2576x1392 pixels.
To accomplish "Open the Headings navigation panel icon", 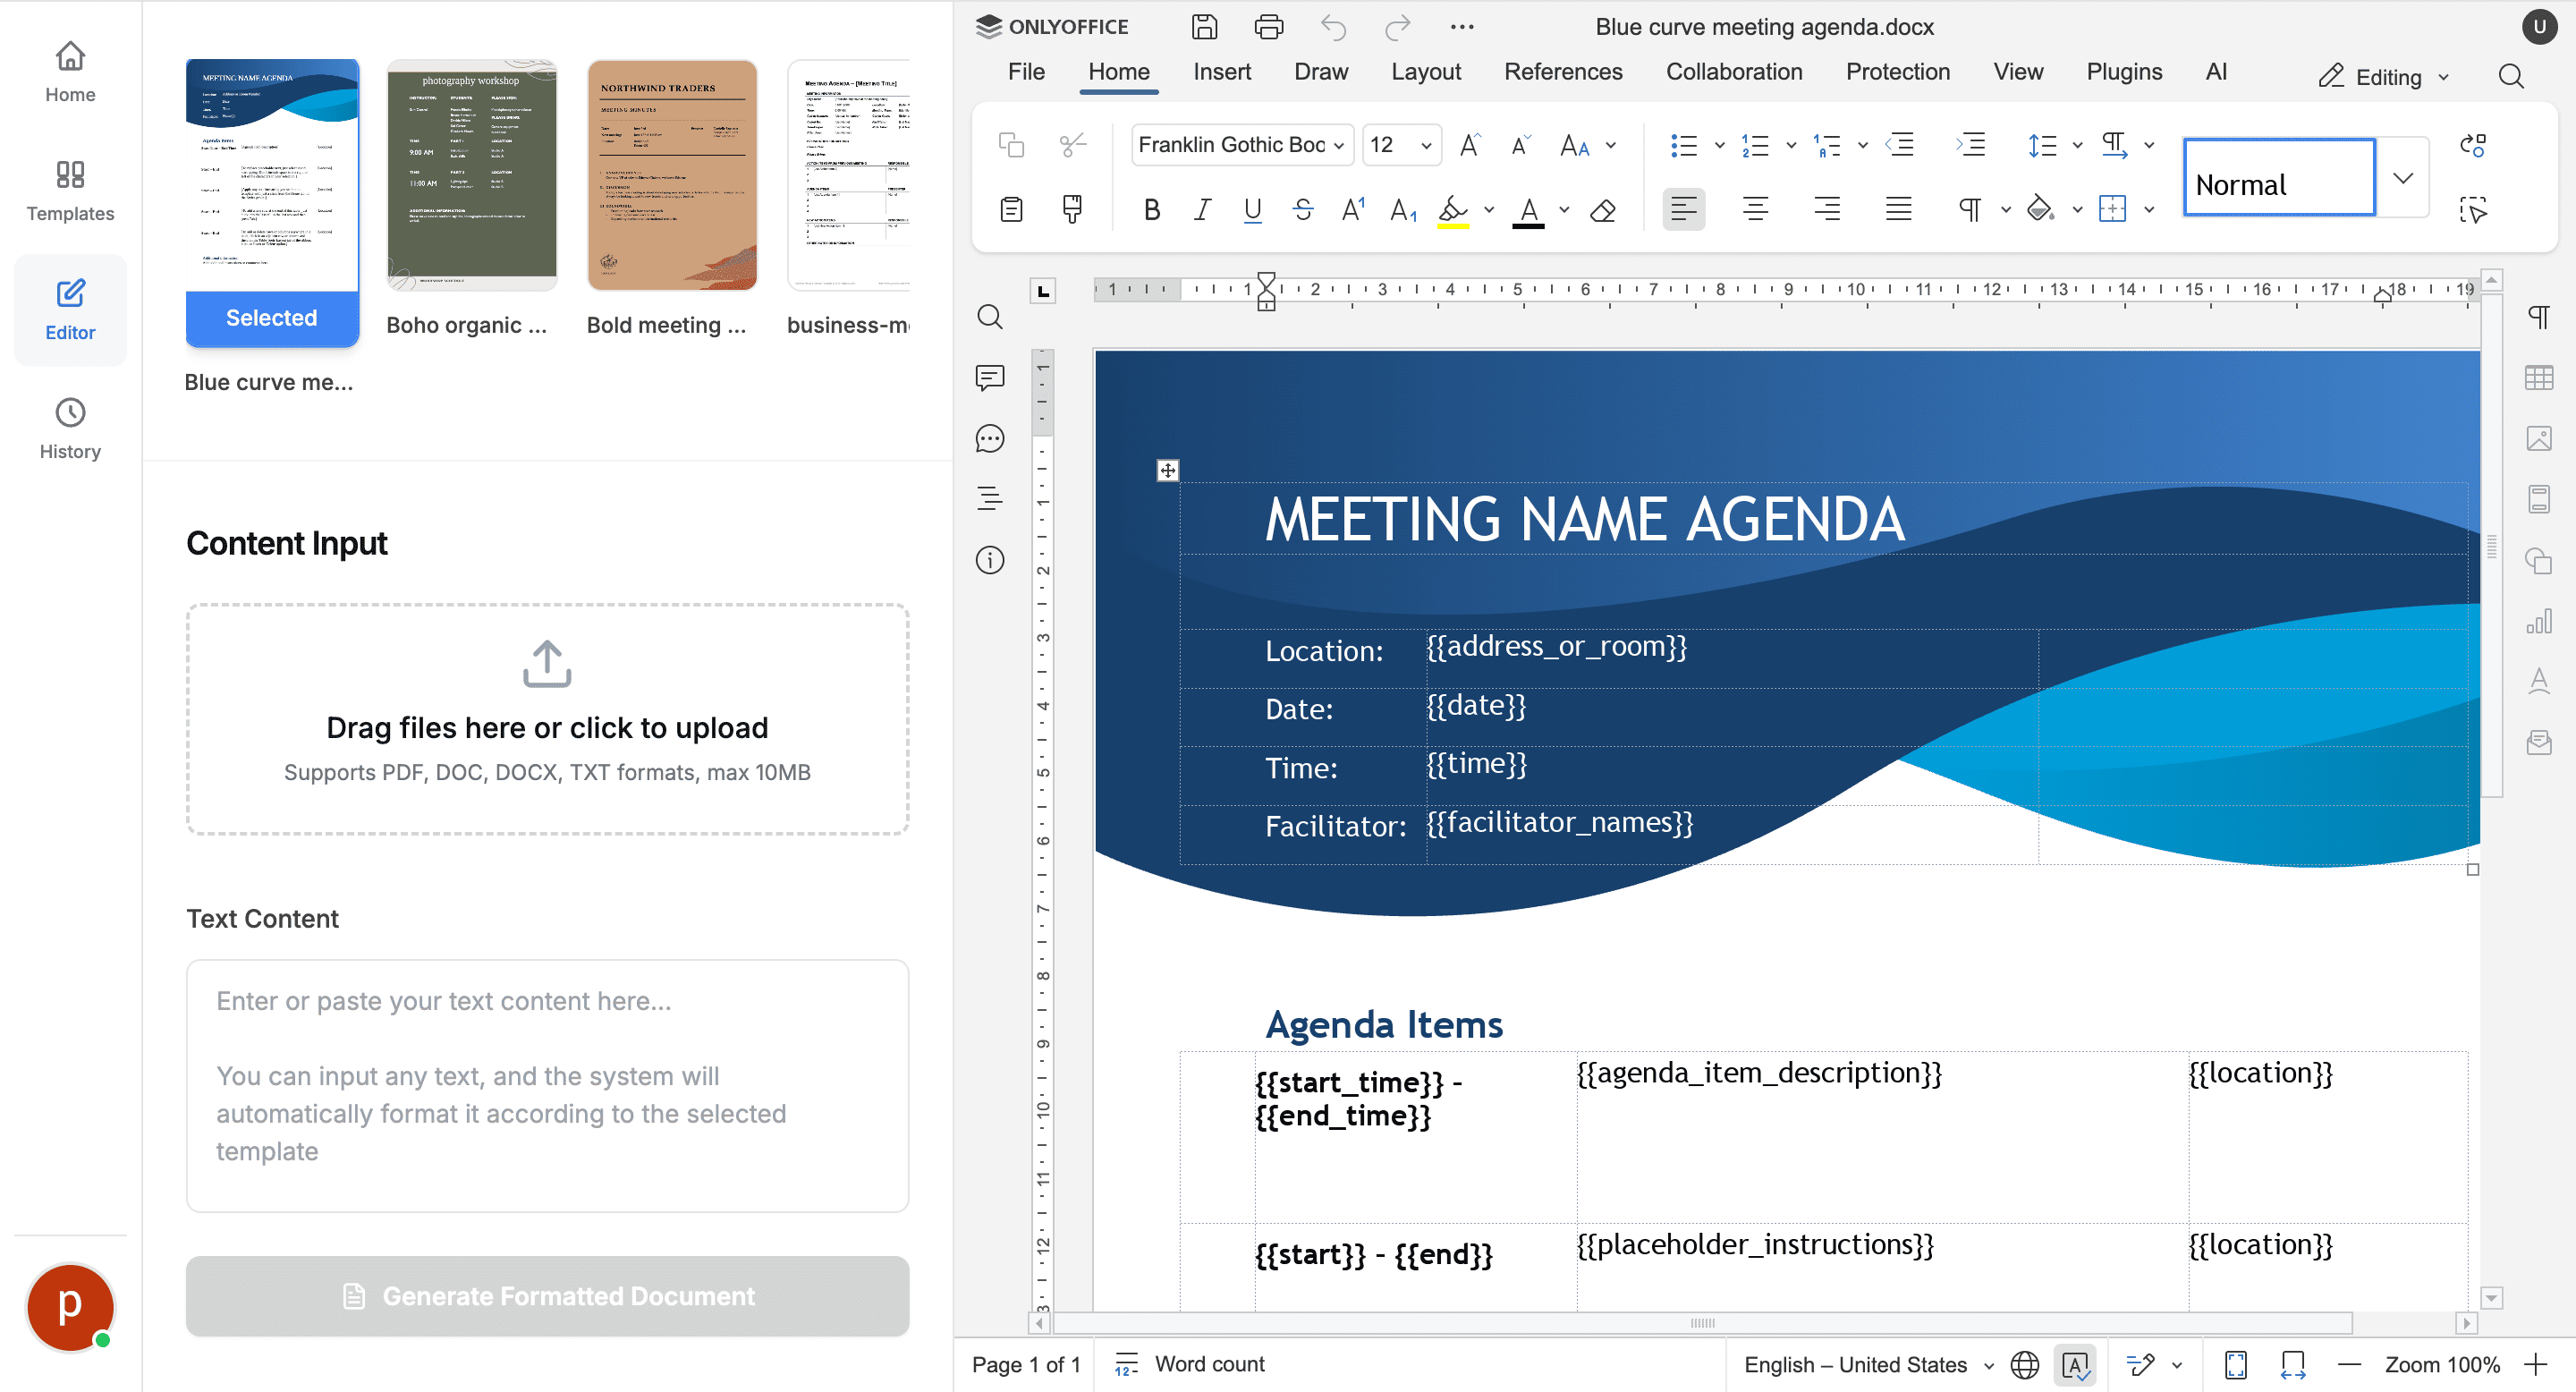I will pyautogui.click(x=990, y=498).
